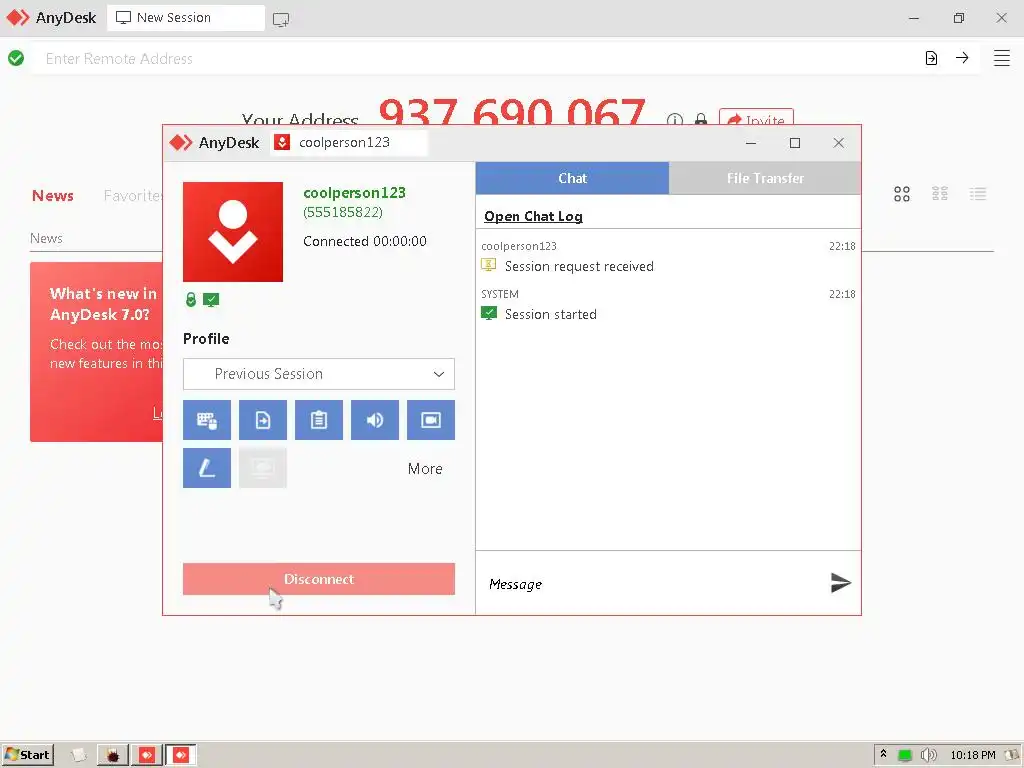Click the Message input field
The height and width of the screenshot is (768, 1024).
pyautogui.click(x=653, y=584)
